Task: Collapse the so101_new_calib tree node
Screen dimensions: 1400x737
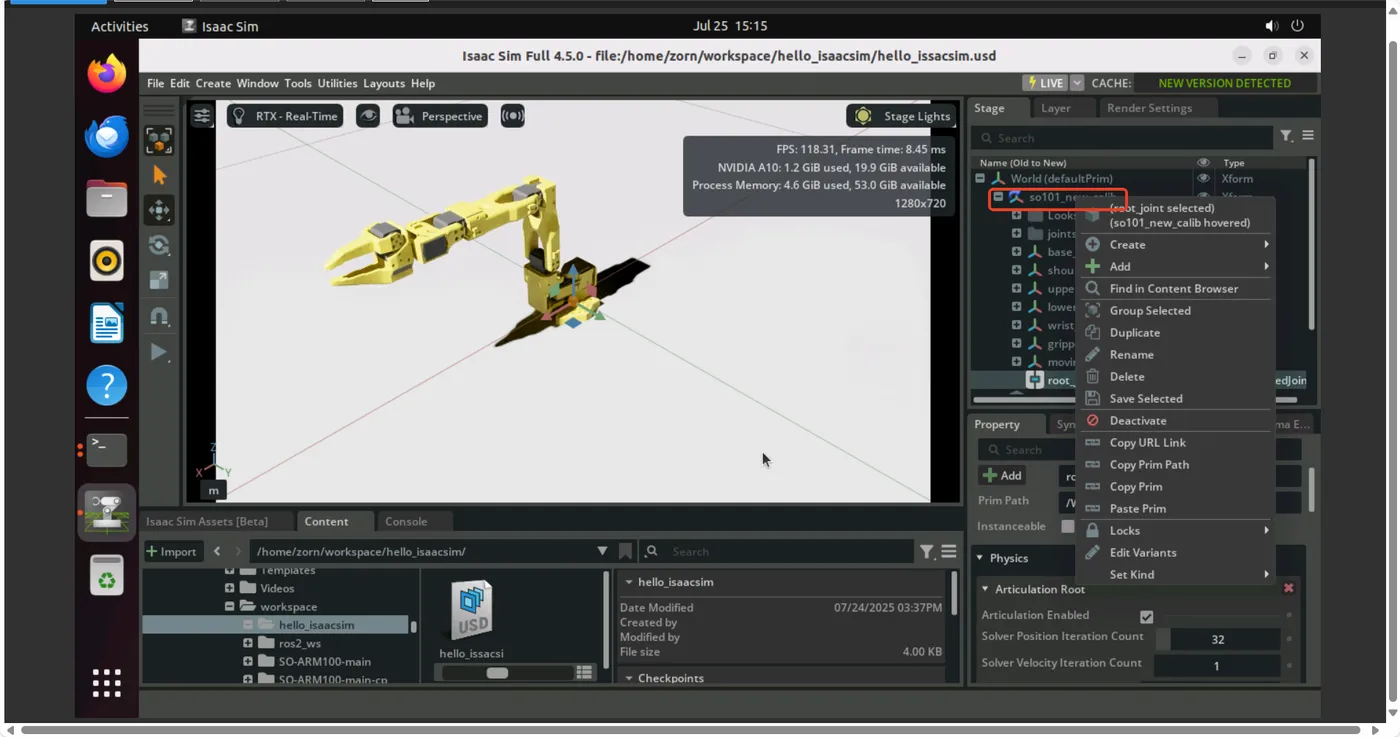Action: [998, 197]
